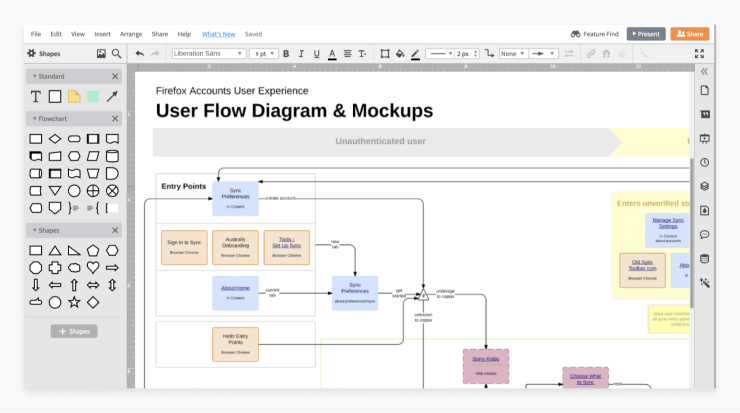The image size is (740, 413).
Task: Collapse the Standard shape group
Action: (34, 76)
